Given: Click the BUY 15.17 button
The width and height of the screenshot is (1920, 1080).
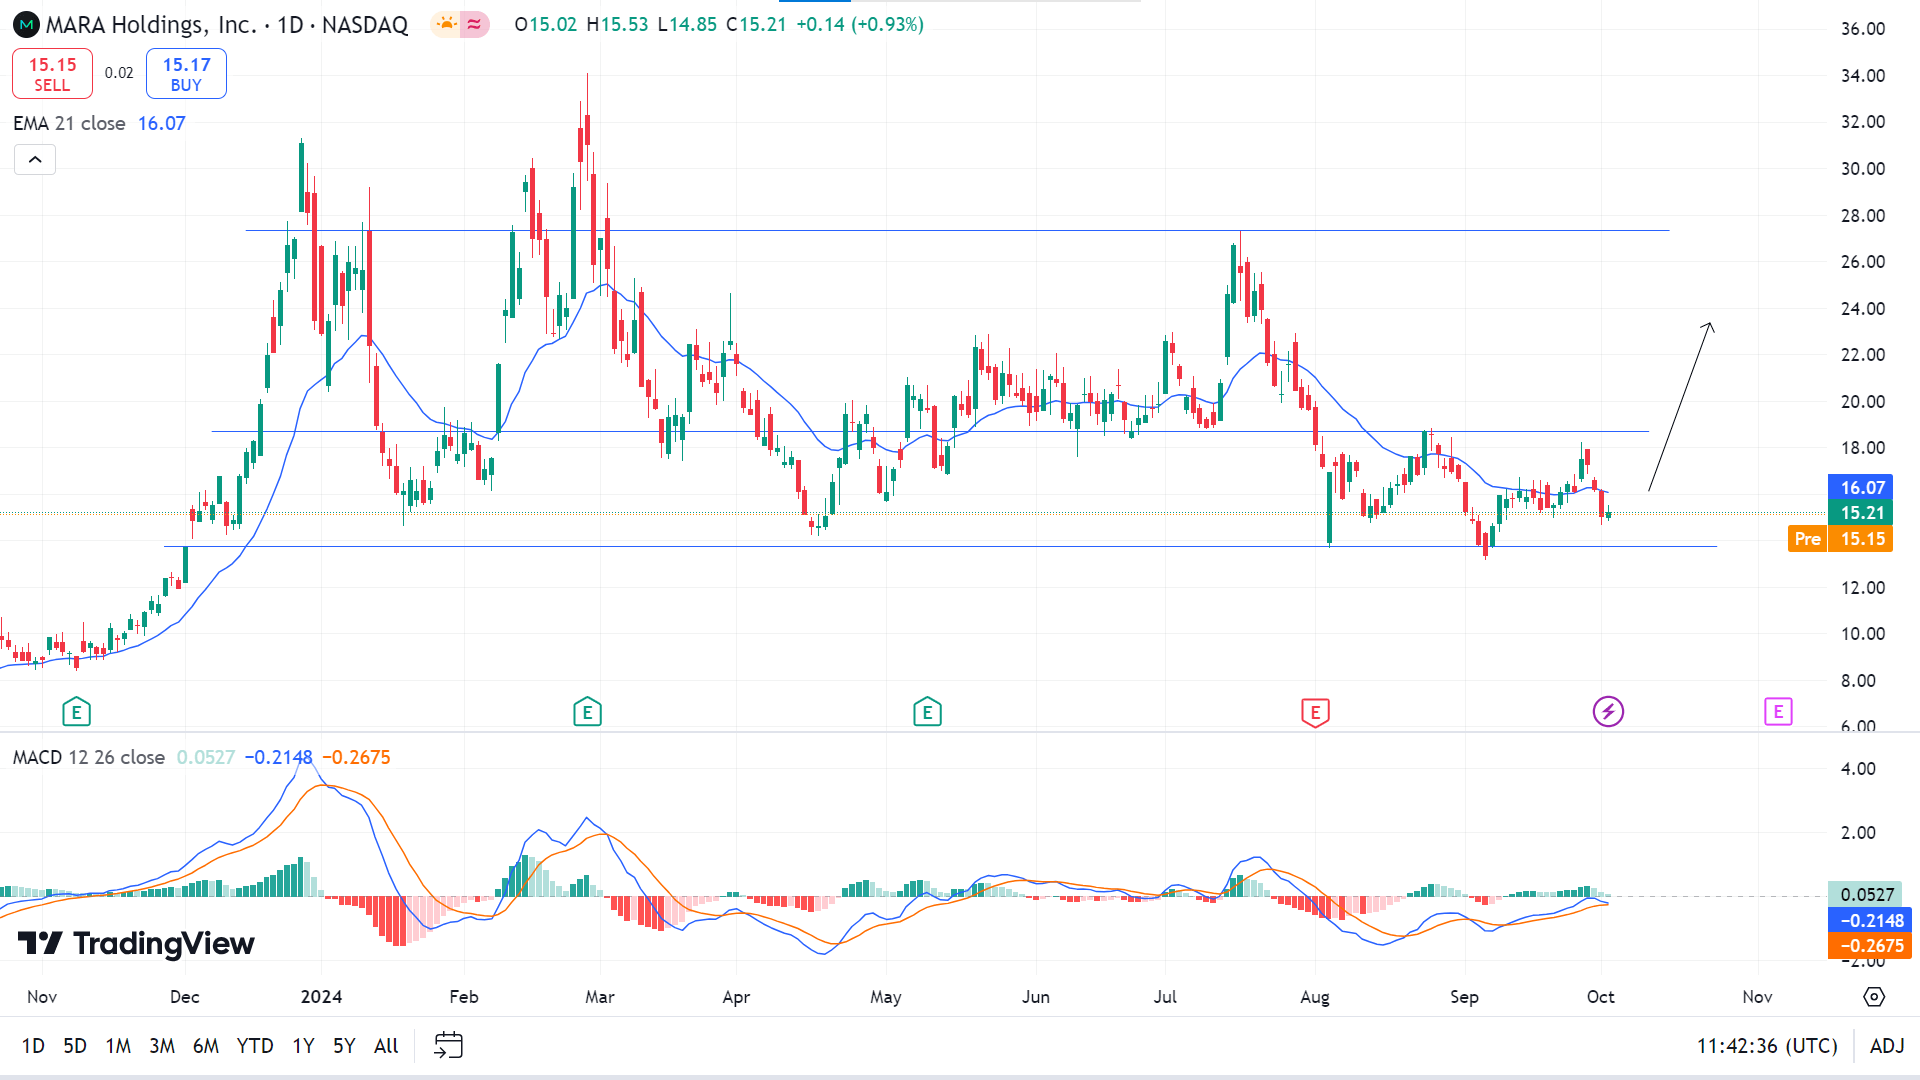Looking at the screenshot, I should (x=186, y=74).
